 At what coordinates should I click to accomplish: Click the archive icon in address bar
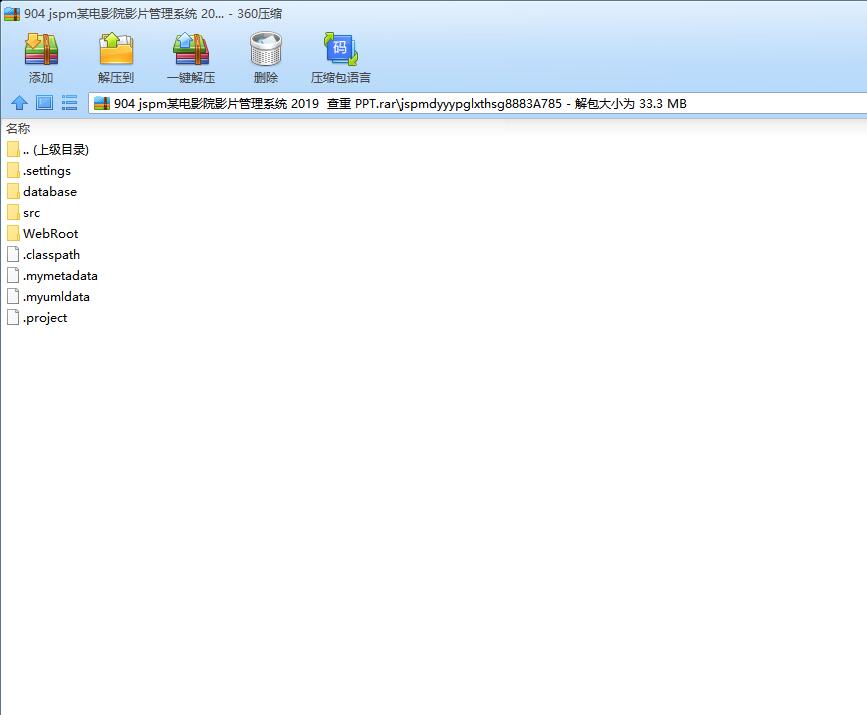coord(102,103)
